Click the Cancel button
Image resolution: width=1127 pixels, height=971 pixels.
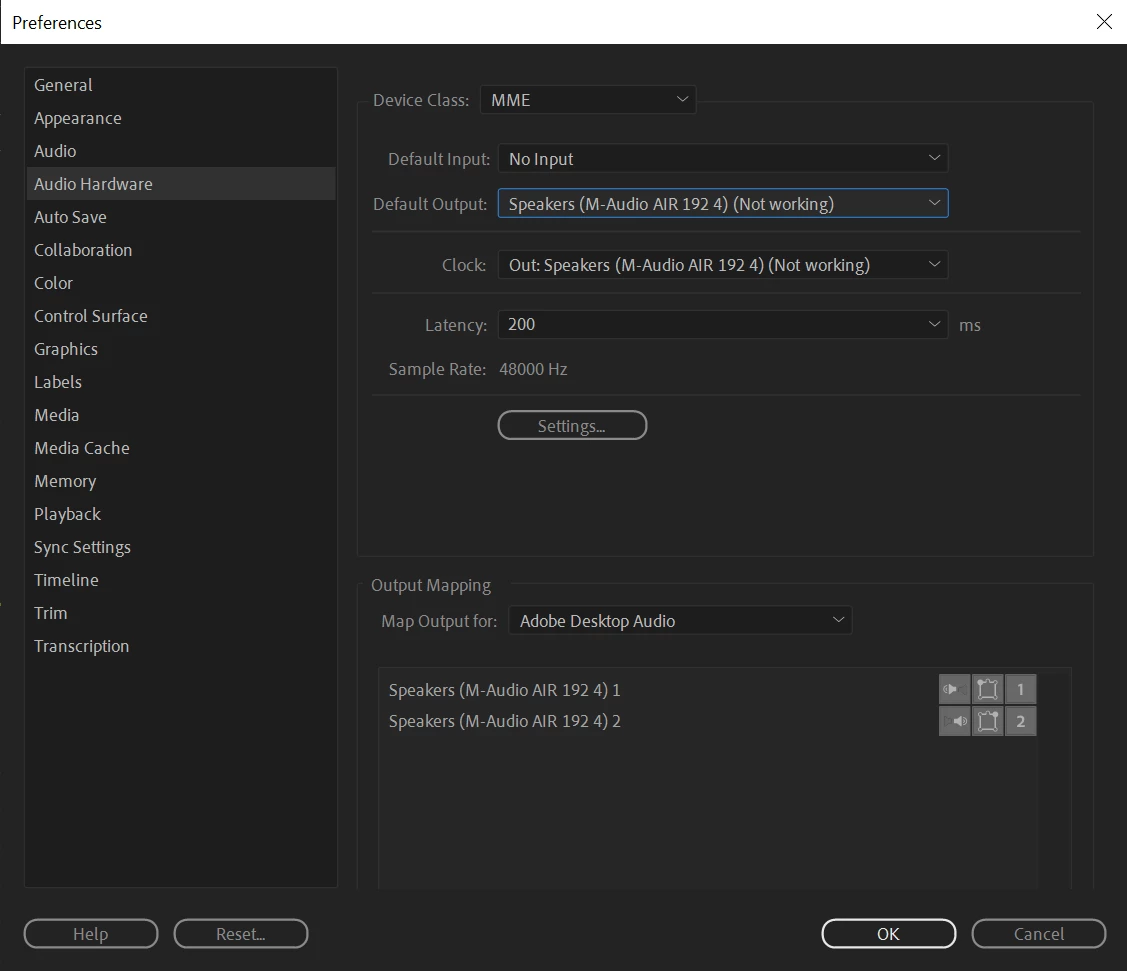point(1039,934)
